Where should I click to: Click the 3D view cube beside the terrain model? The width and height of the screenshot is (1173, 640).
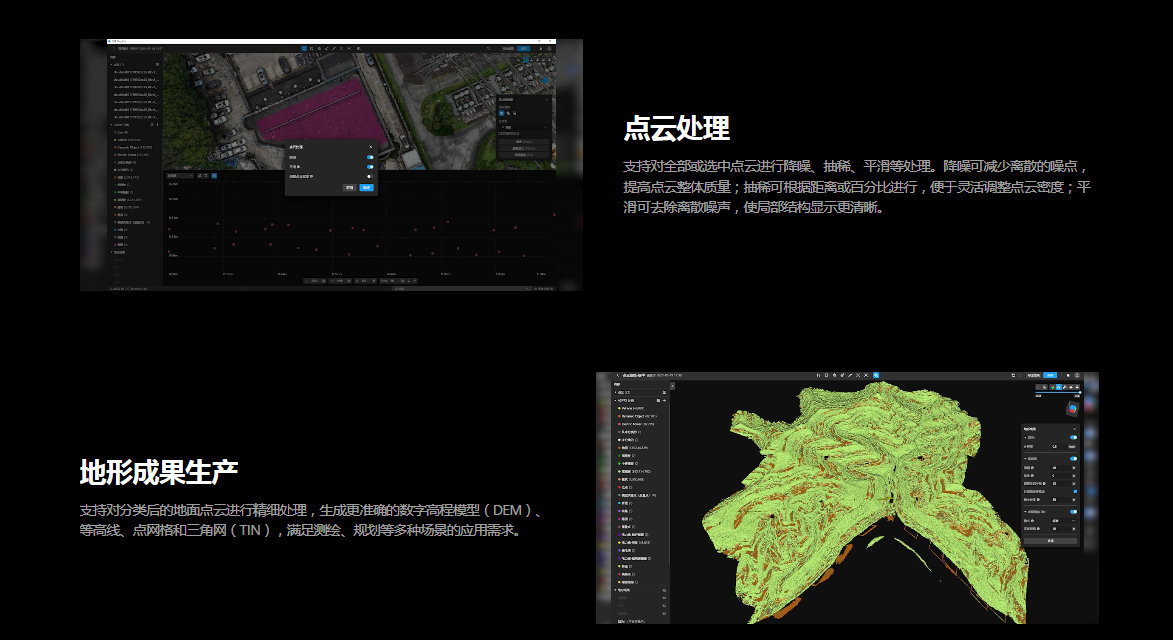tap(1073, 410)
